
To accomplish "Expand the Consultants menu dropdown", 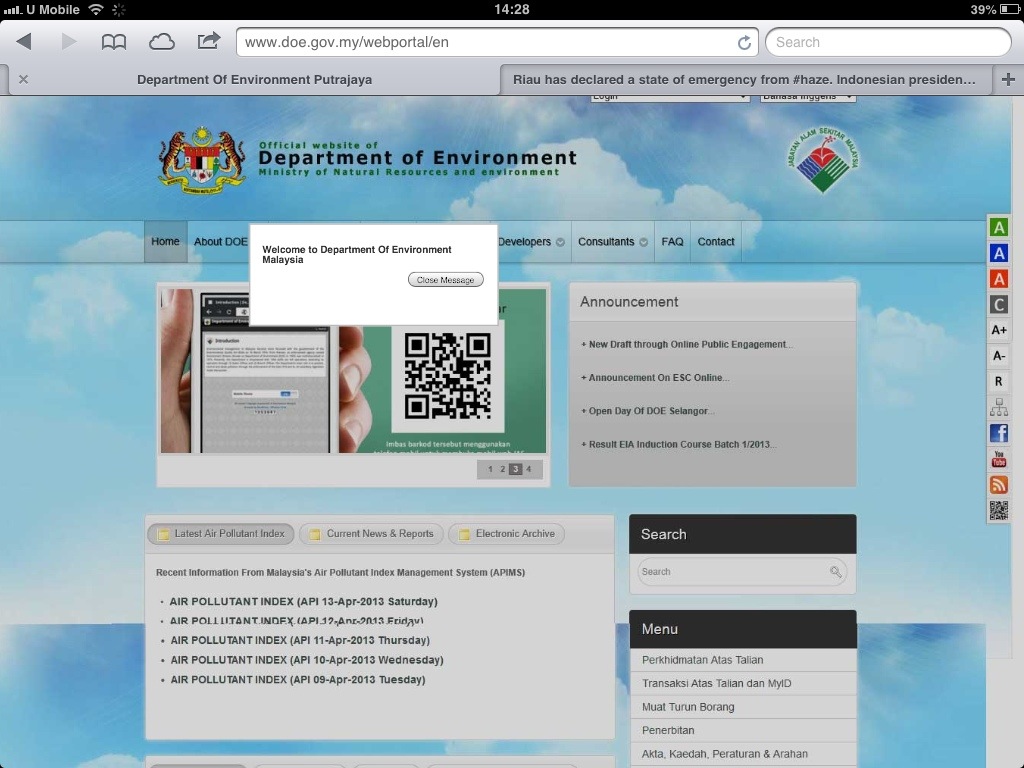I will (x=612, y=242).
